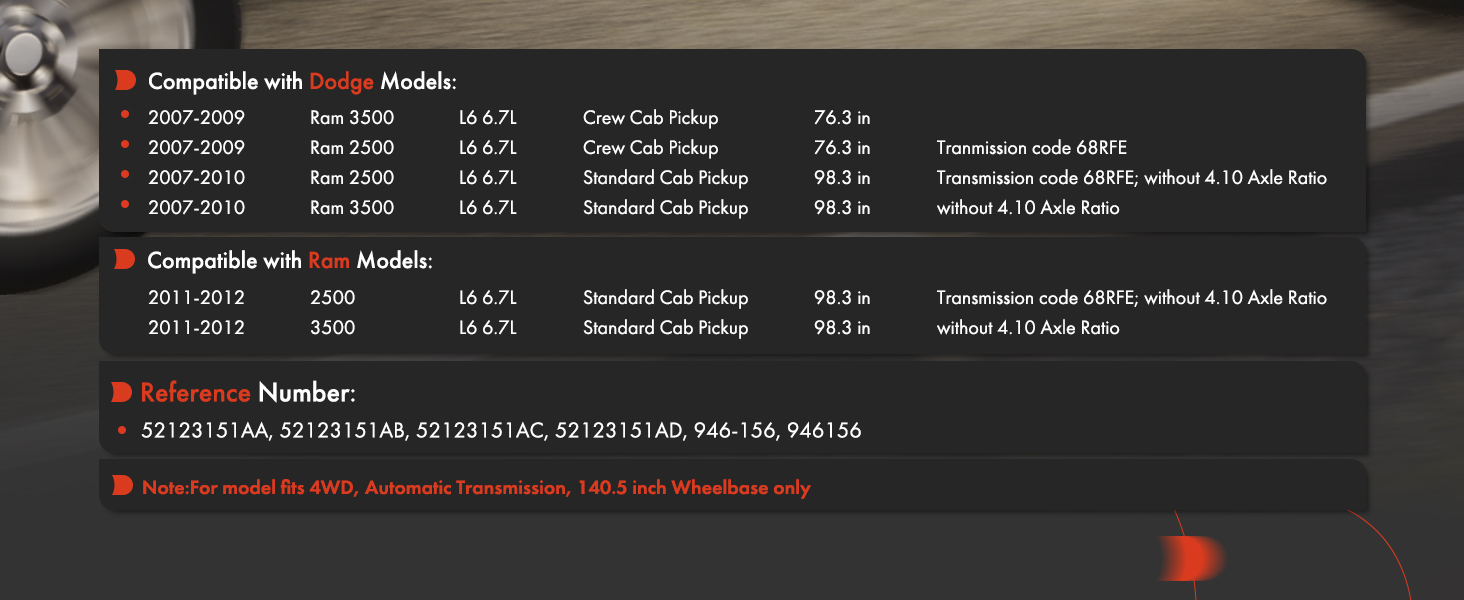
Task: Click the 'Compatible with Ram Models' heading
Action: tap(290, 261)
